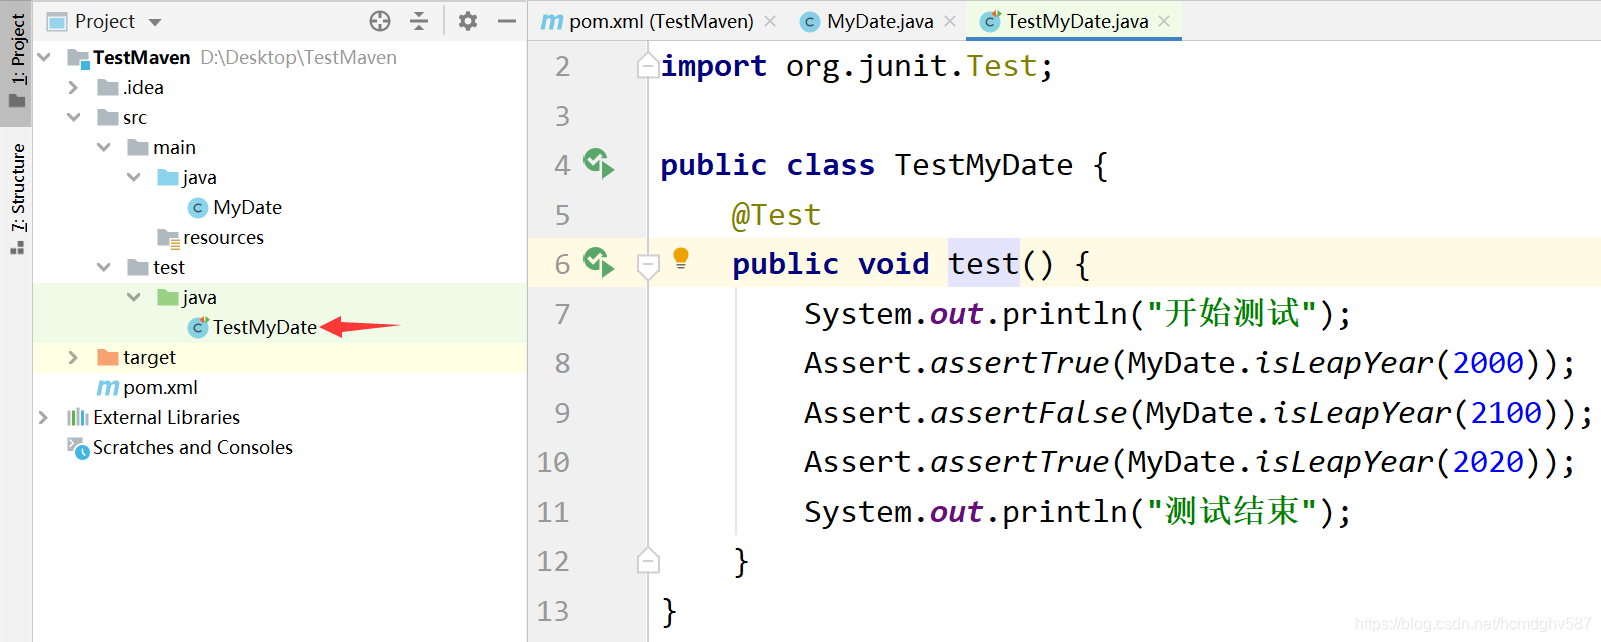The width and height of the screenshot is (1601, 642).
Task: Click the number 2000 in code
Action: (x=1488, y=363)
